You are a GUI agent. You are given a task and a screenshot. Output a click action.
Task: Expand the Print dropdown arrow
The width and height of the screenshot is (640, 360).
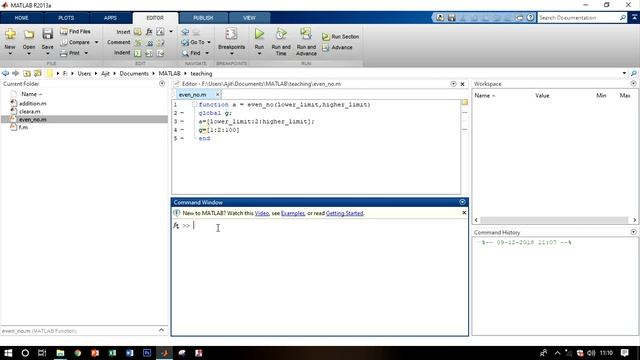[x=86, y=53]
